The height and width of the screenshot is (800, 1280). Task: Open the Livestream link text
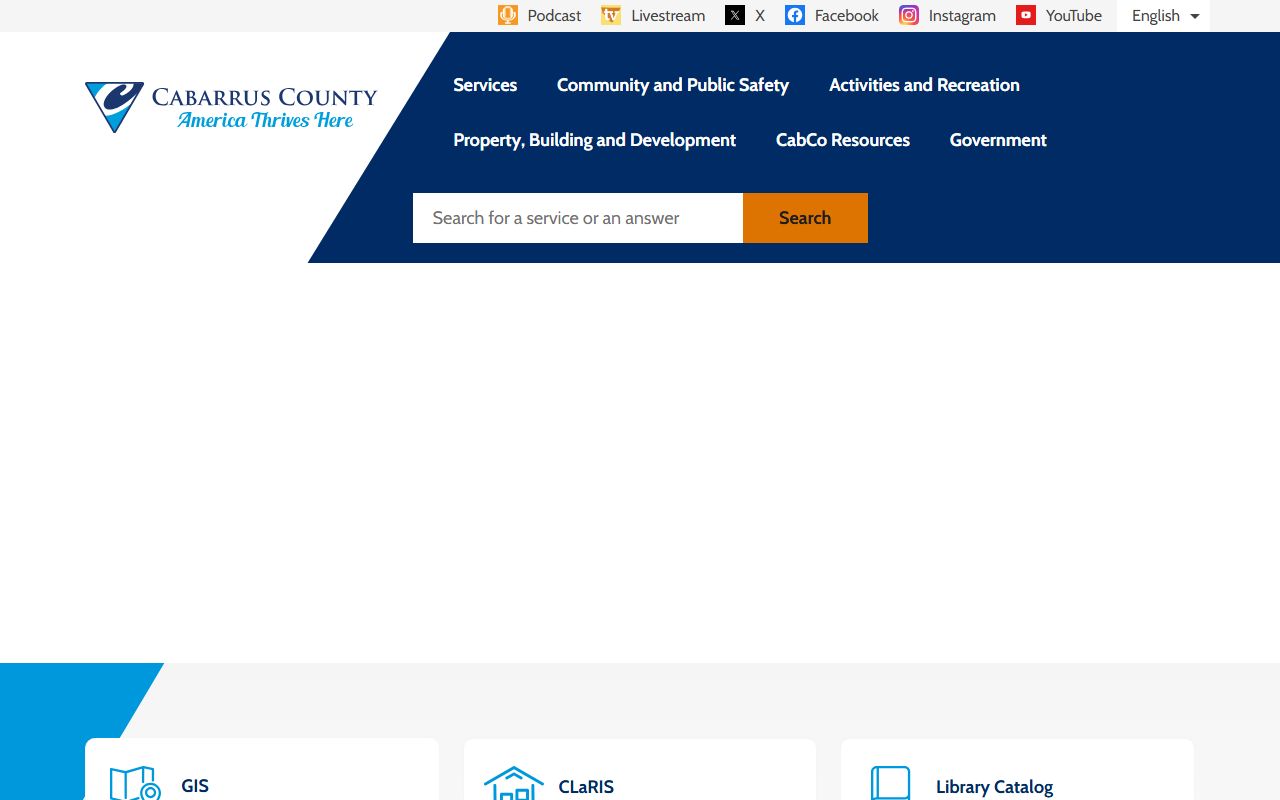click(668, 16)
